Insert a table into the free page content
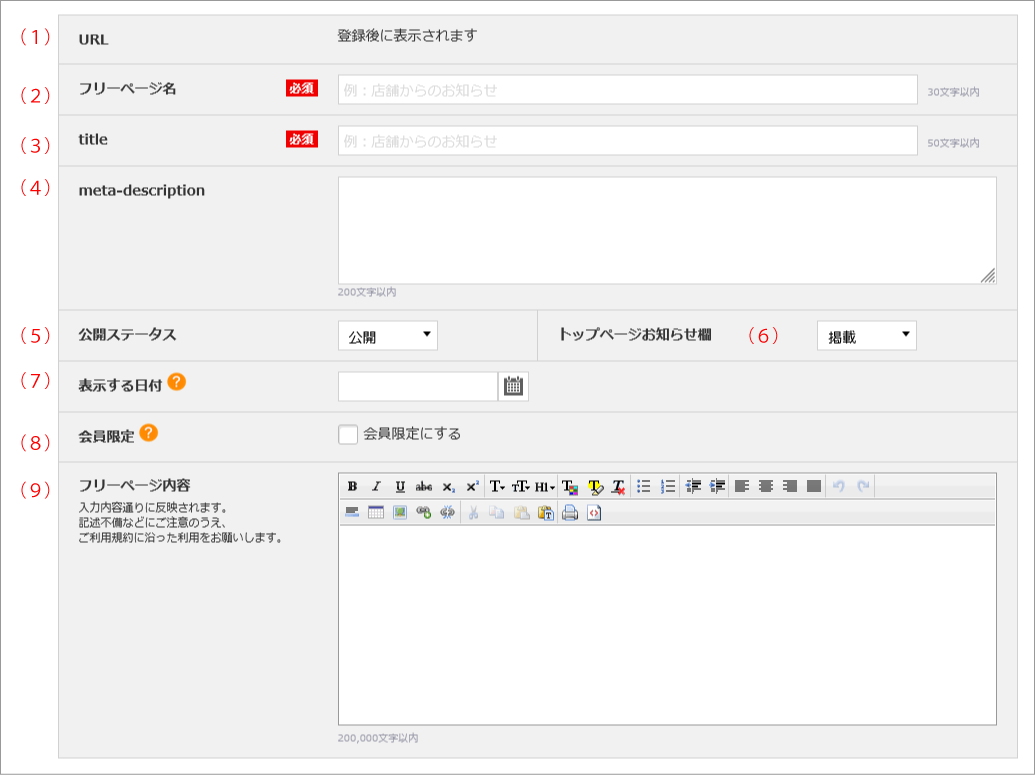The width and height of the screenshot is (1035, 775). coord(376,513)
